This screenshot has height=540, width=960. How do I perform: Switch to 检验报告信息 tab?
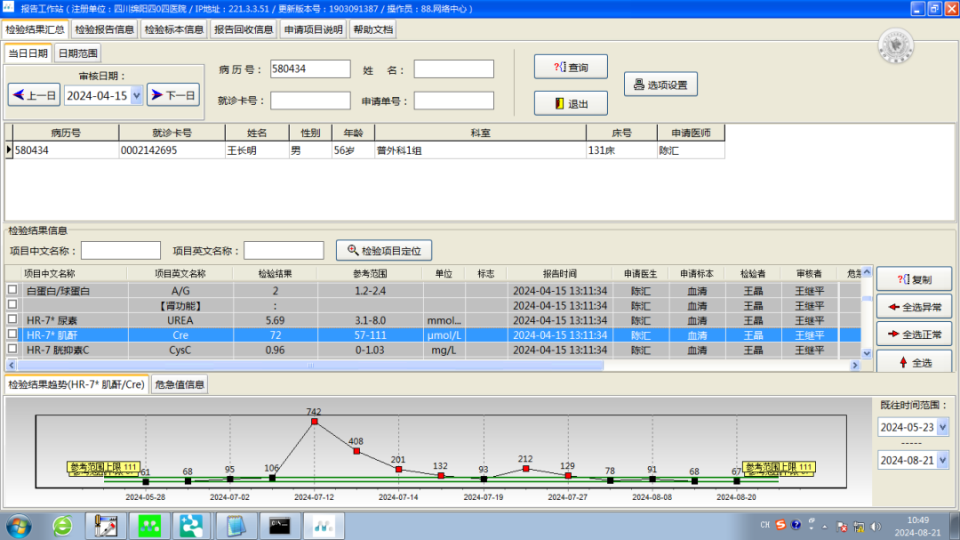(104, 29)
